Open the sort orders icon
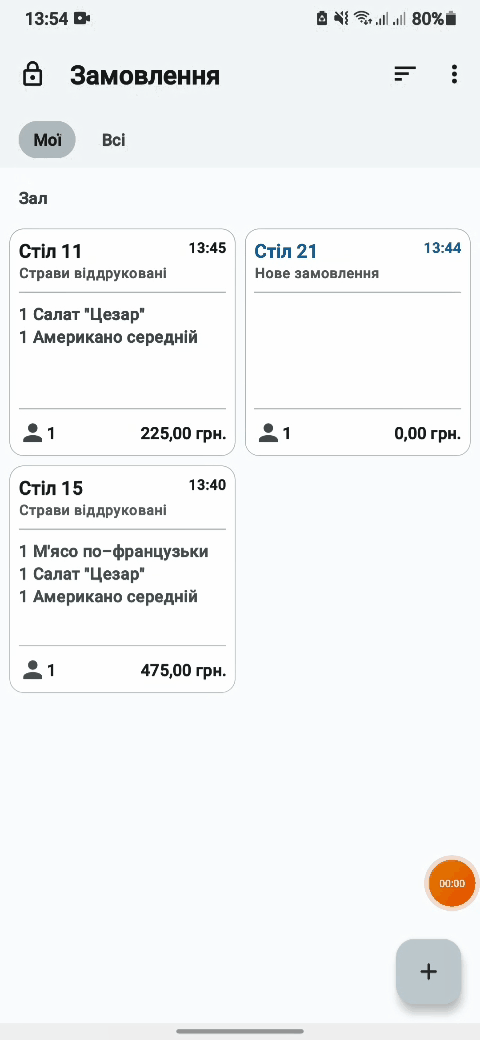The height and width of the screenshot is (1040, 480). point(405,74)
